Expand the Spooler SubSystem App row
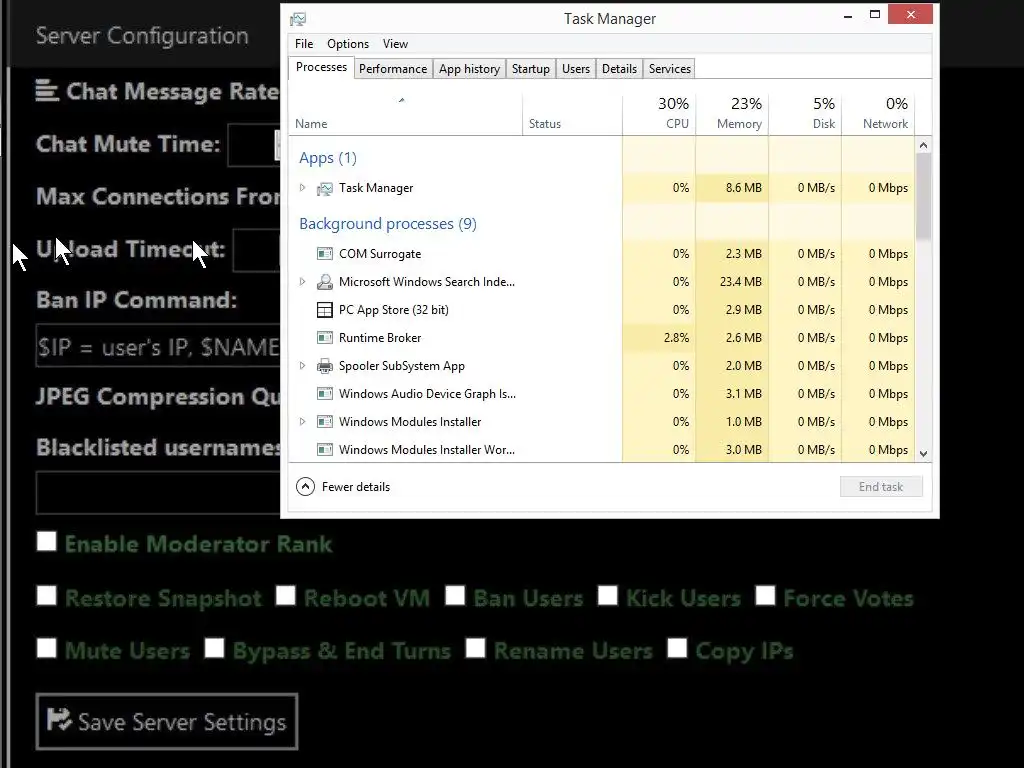The height and width of the screenshot is (768, 1024). (302, 366)
